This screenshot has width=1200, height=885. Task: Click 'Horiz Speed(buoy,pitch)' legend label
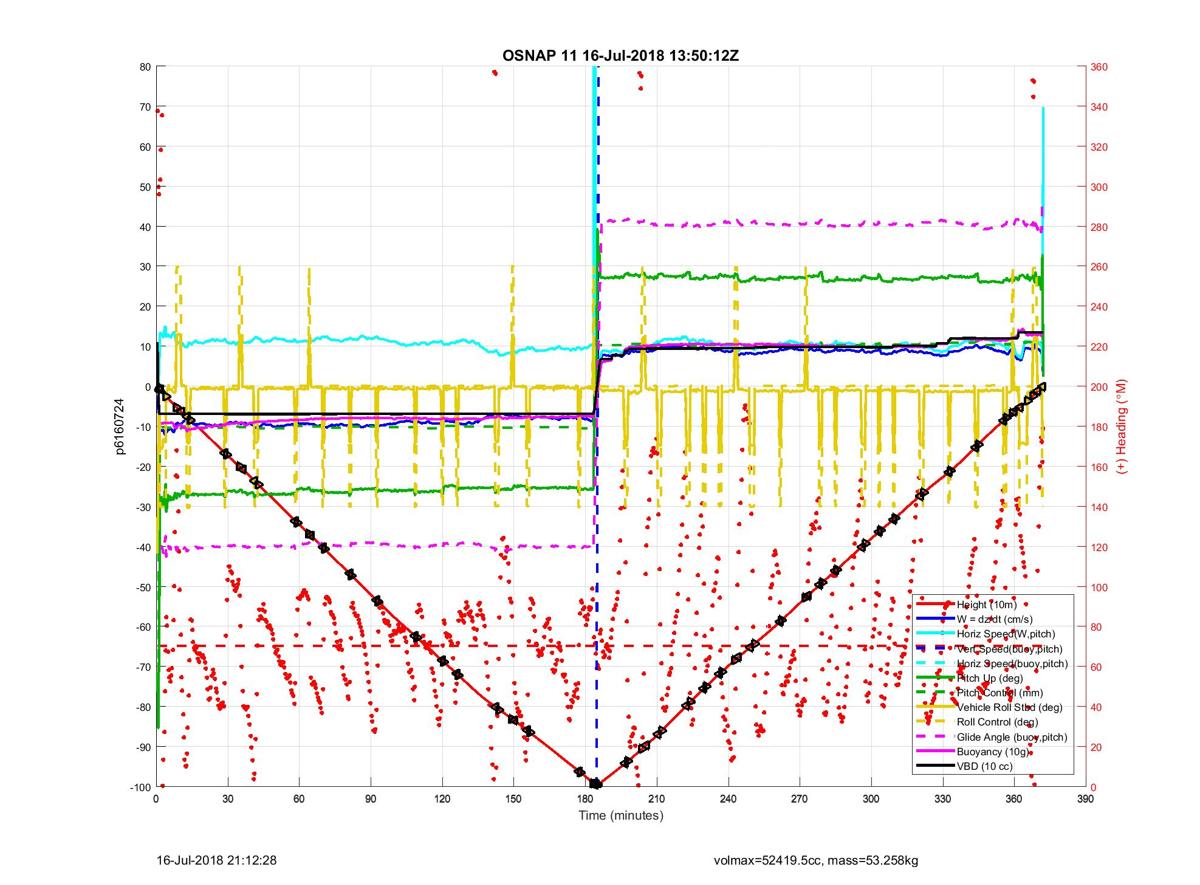pos(1012,664)
